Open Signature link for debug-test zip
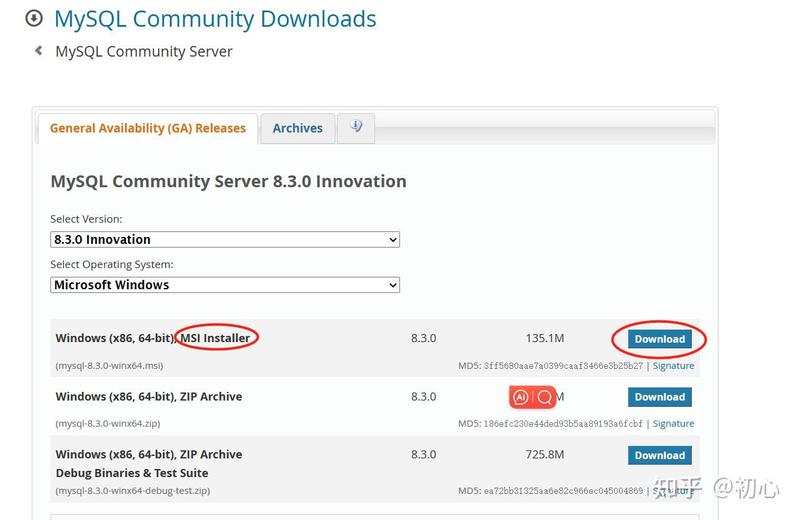The image size is (800, 520). (x=673, y=491)
